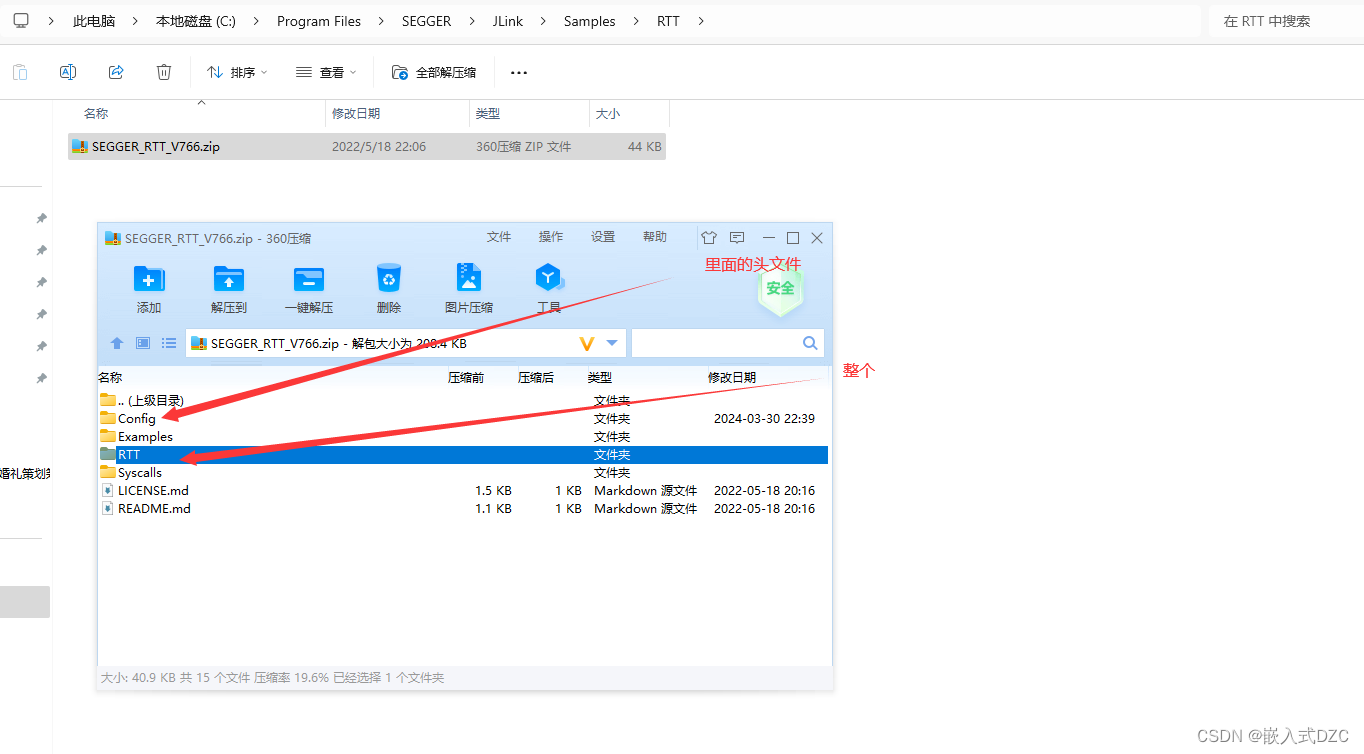Navigate to SEGGER in the address bar
The height and width of the screenshot is (754, 1364).
pyautogui.click(x=426, y=21)
